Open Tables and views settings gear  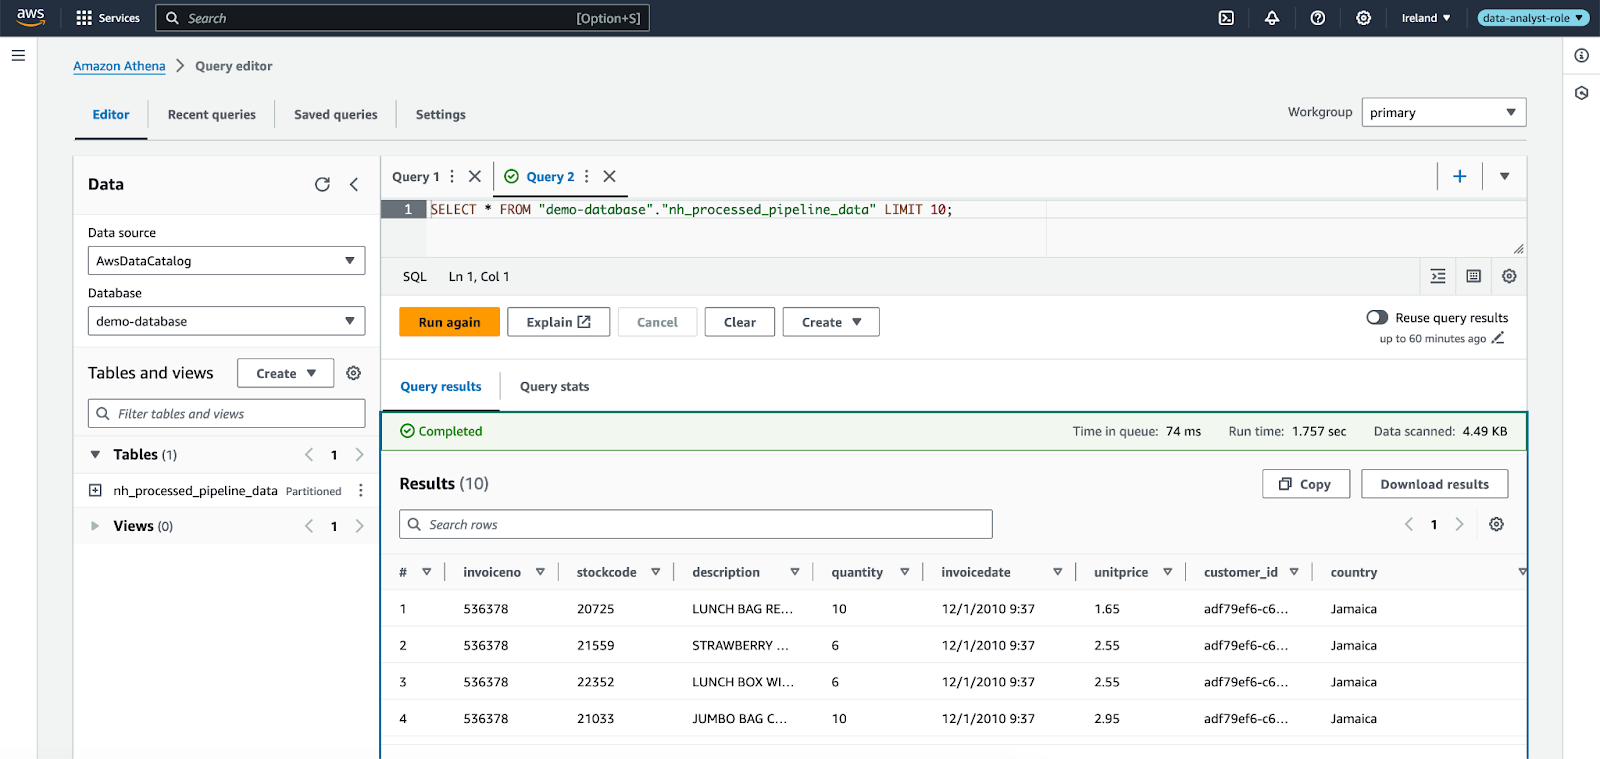353,373
